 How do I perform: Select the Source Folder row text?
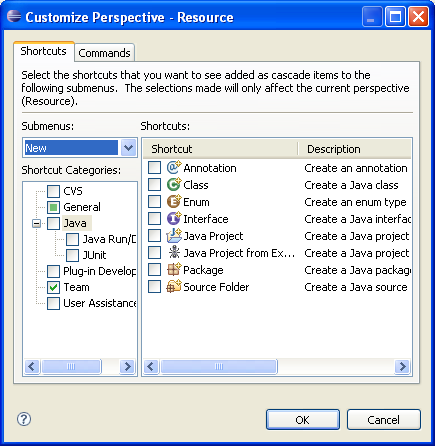[216, 287]
